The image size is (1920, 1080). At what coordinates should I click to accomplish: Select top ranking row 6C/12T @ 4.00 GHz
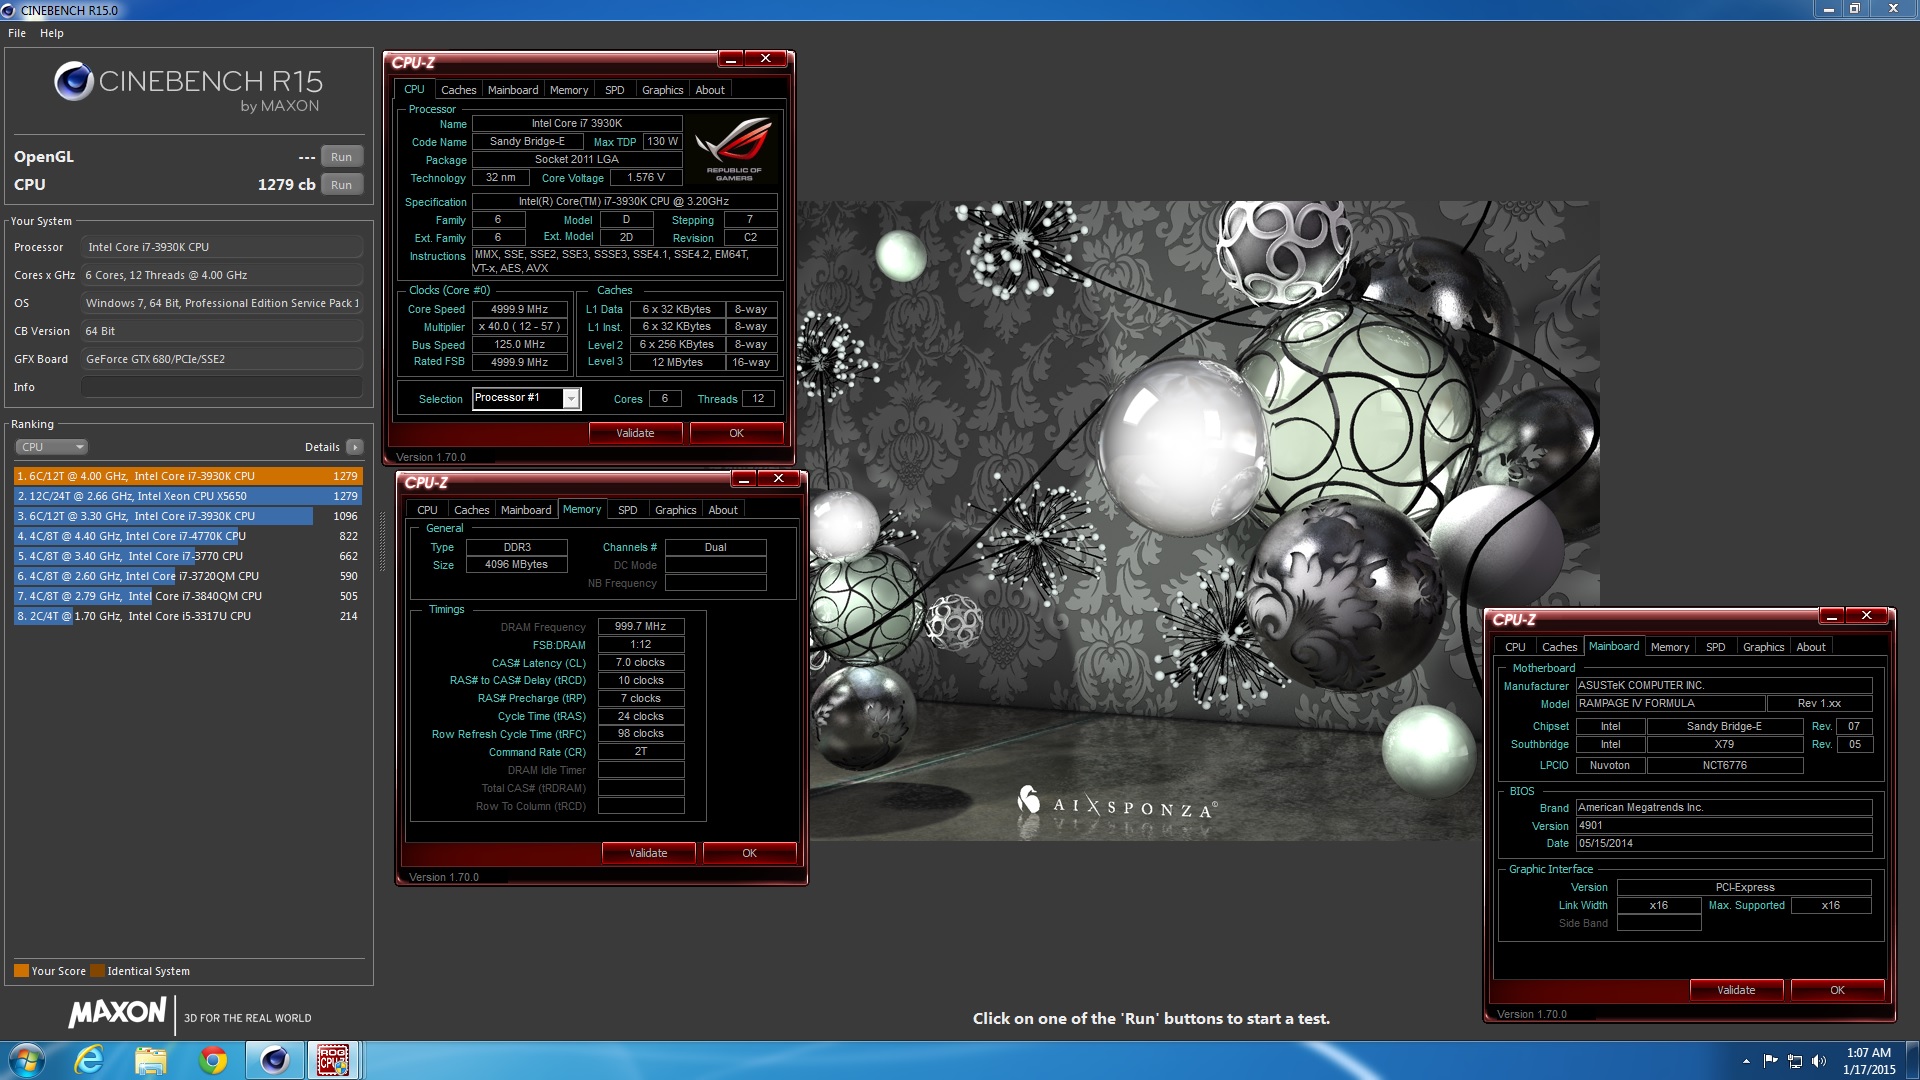187,476
